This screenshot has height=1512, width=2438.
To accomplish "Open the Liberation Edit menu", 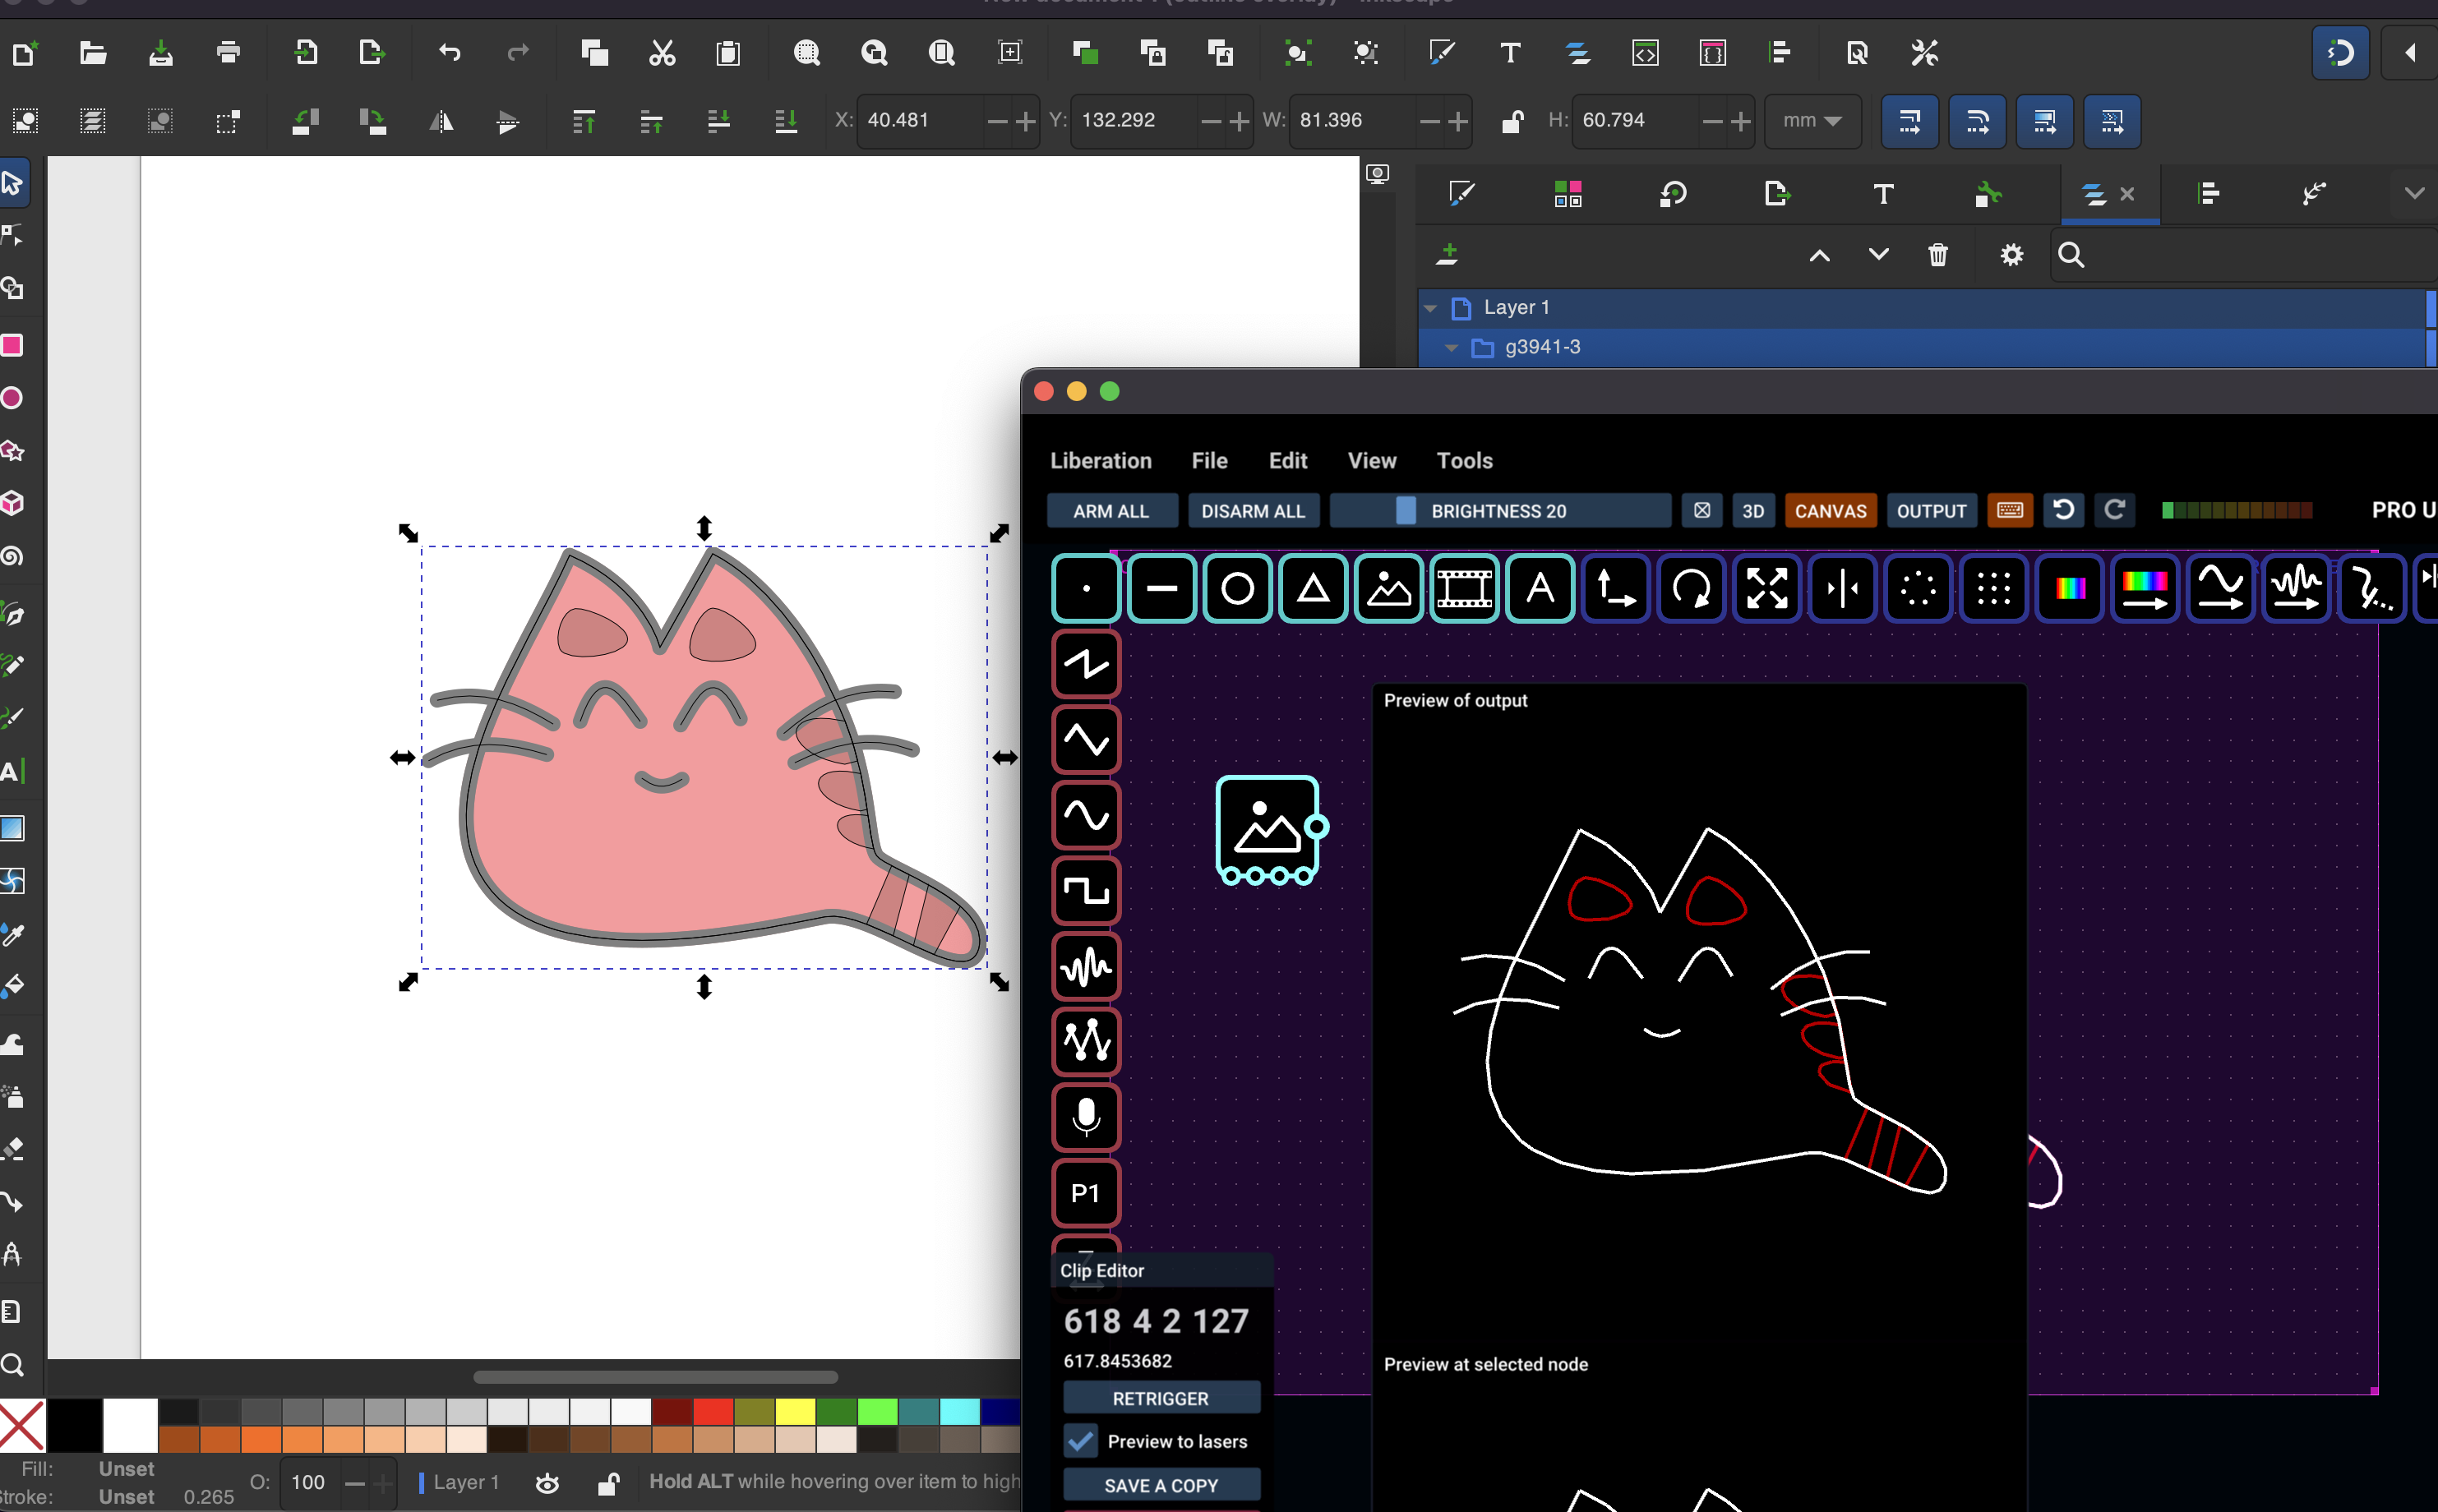I will click(1288, 461).
